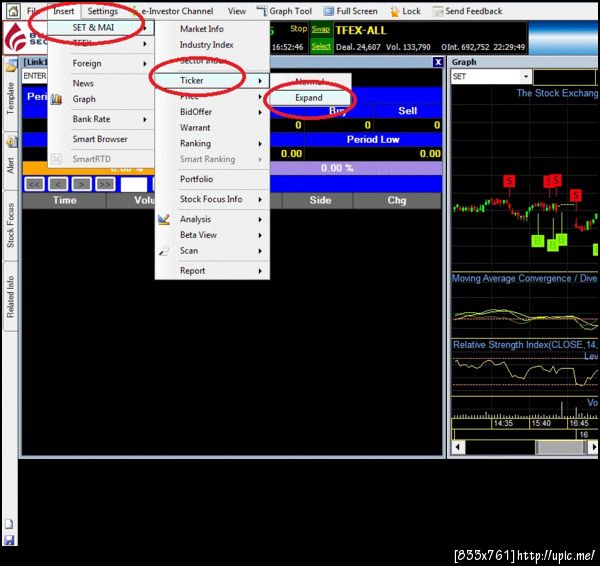600x566 pixels.
Task: Open the Ranking submenu
Action: pos(212,143)
